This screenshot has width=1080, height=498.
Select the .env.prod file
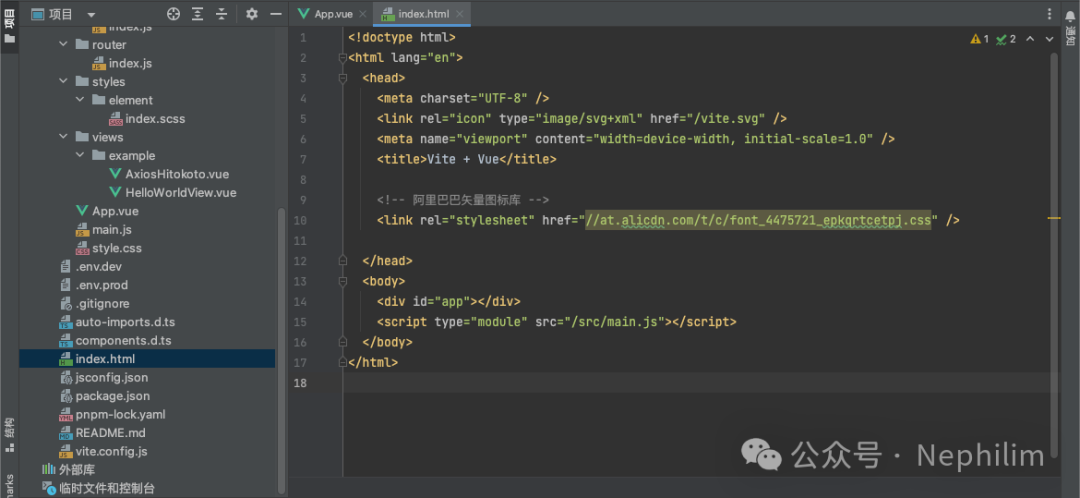pyautogui.click(x=93, y=285)
